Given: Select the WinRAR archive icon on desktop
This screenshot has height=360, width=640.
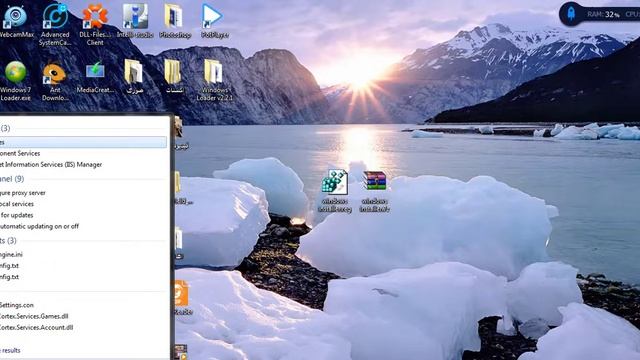Looking at the screenshot, I should click(375, 191).
